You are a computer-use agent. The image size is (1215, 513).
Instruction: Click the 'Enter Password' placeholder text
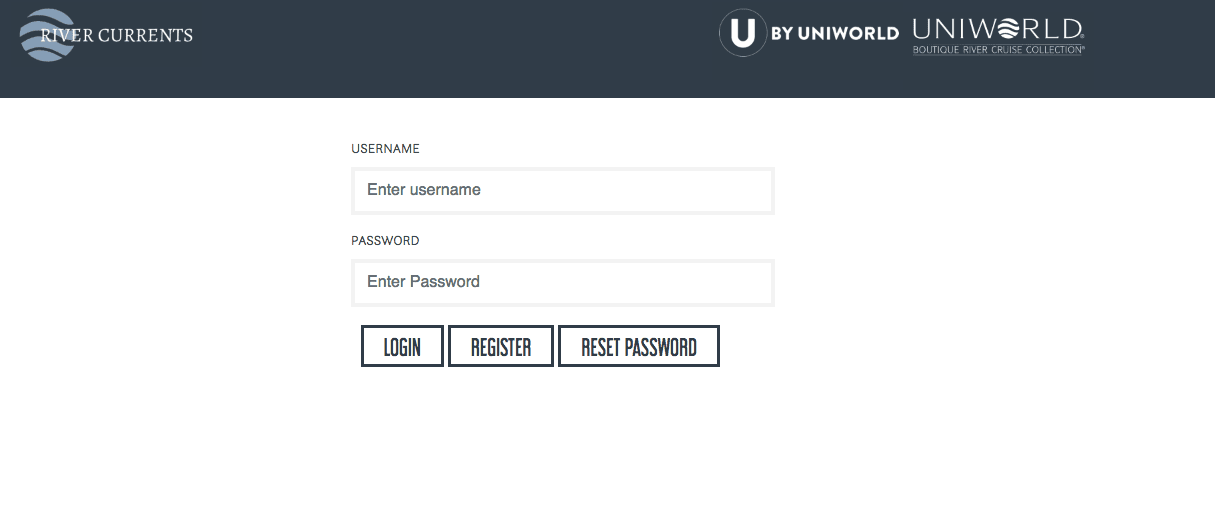point(424,282)
